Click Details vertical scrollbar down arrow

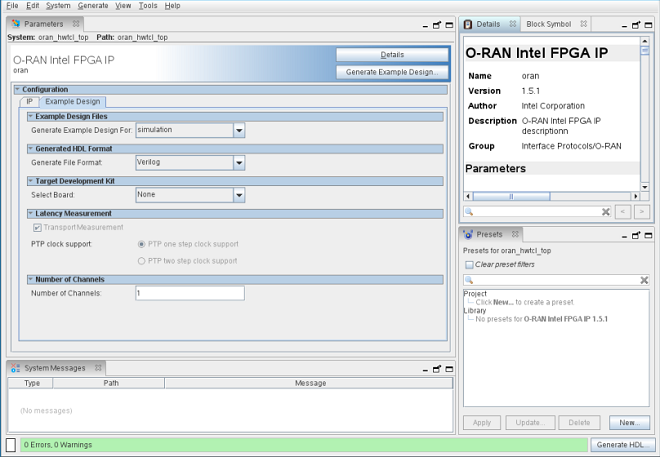[x=644, y=187]
